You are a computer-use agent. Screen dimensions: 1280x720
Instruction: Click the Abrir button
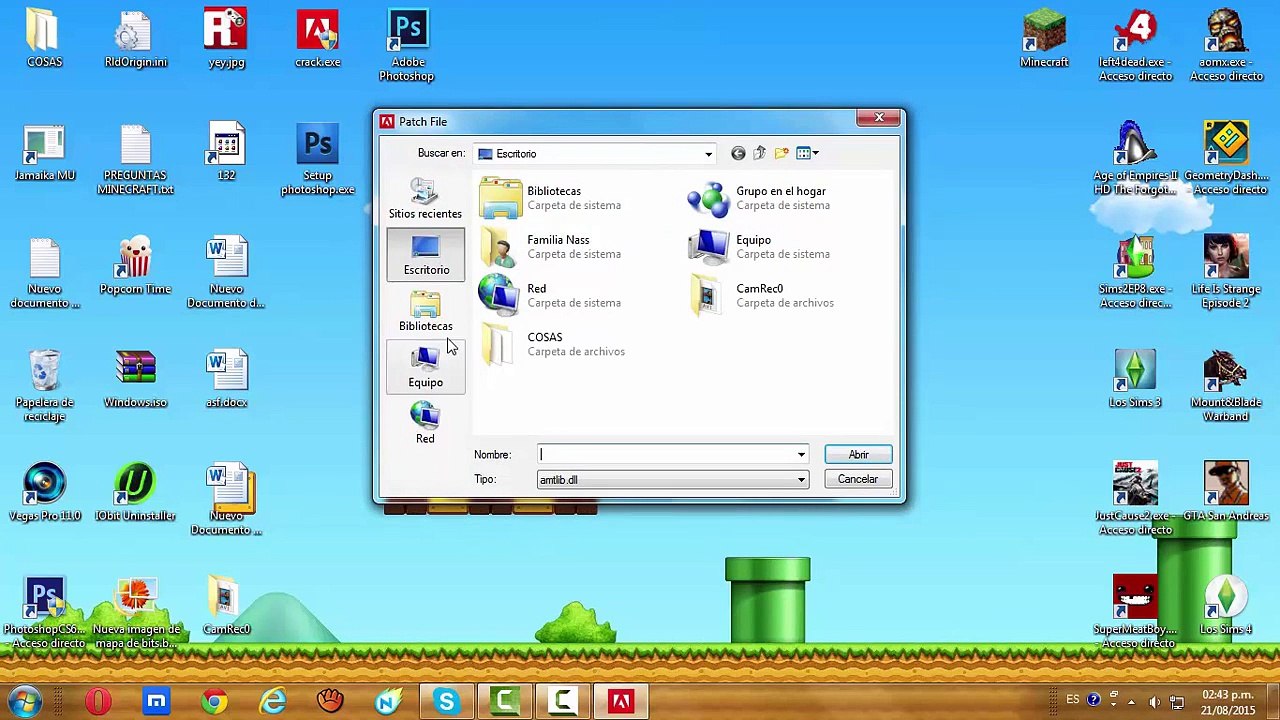coord(858,455)
